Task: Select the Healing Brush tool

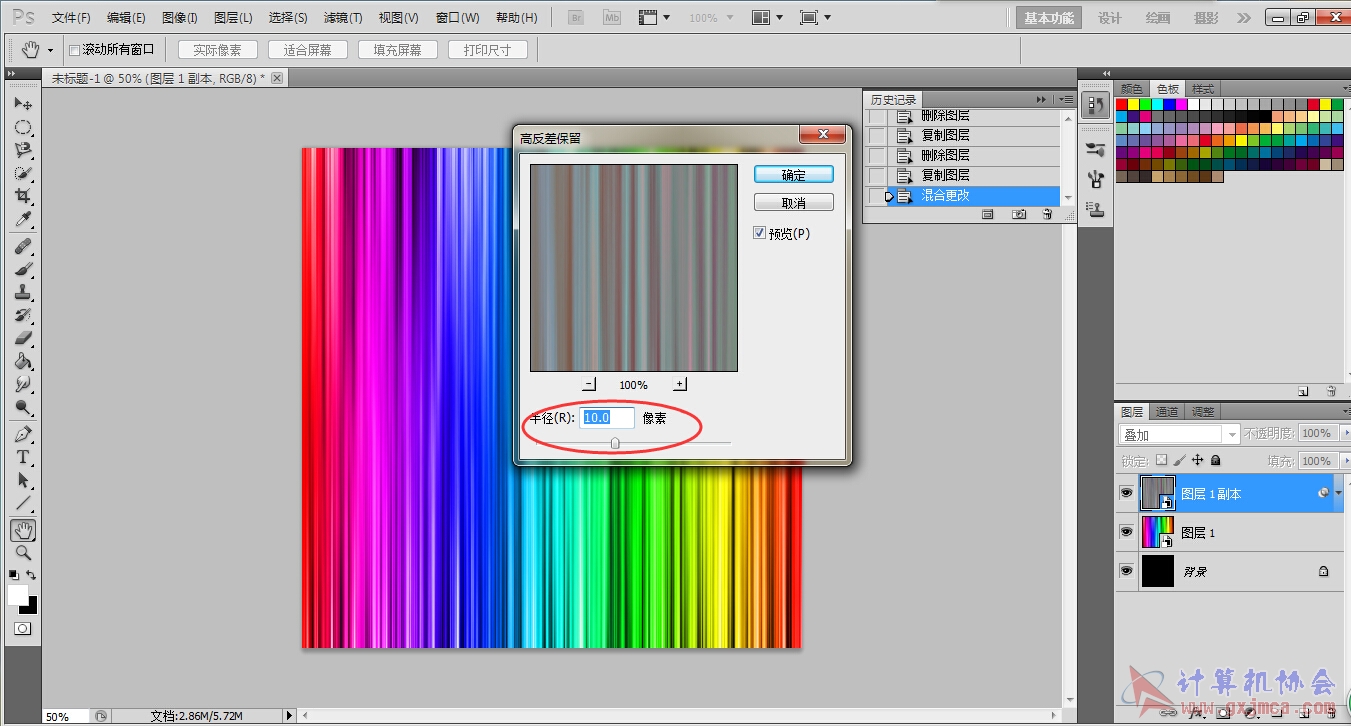Action: click(23, 246)
